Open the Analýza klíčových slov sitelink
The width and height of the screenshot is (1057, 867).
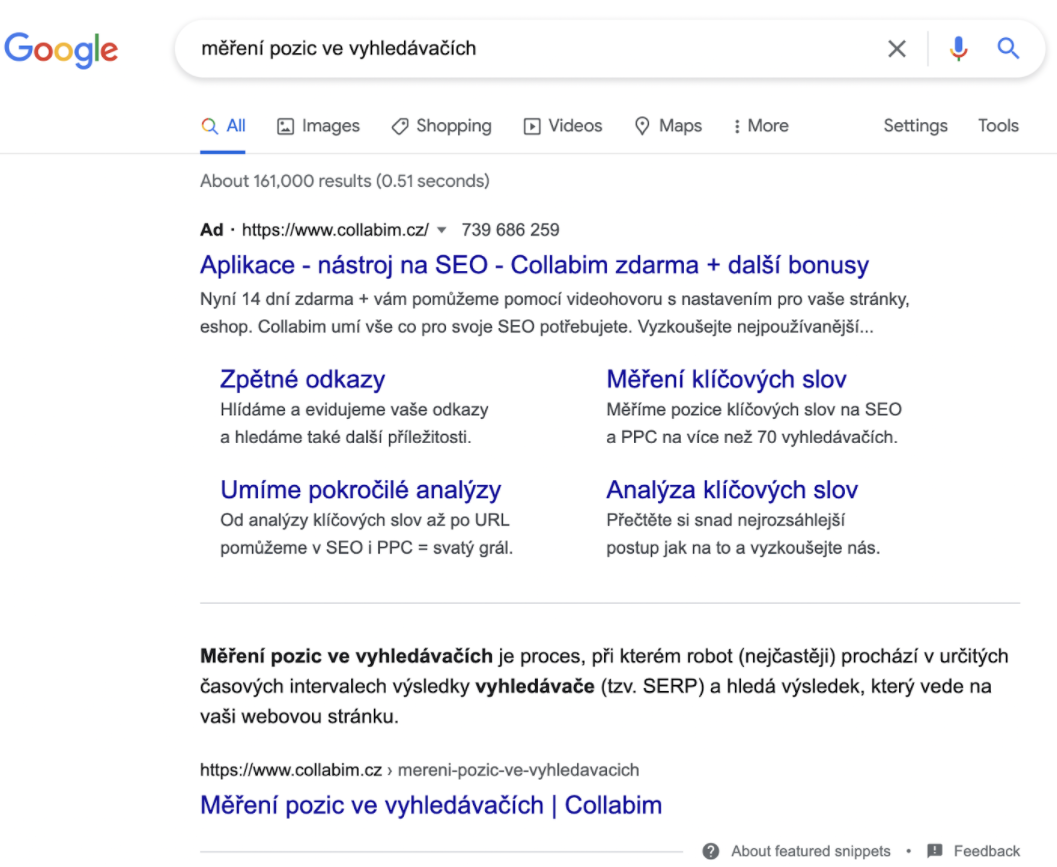(x=732, y=490)
